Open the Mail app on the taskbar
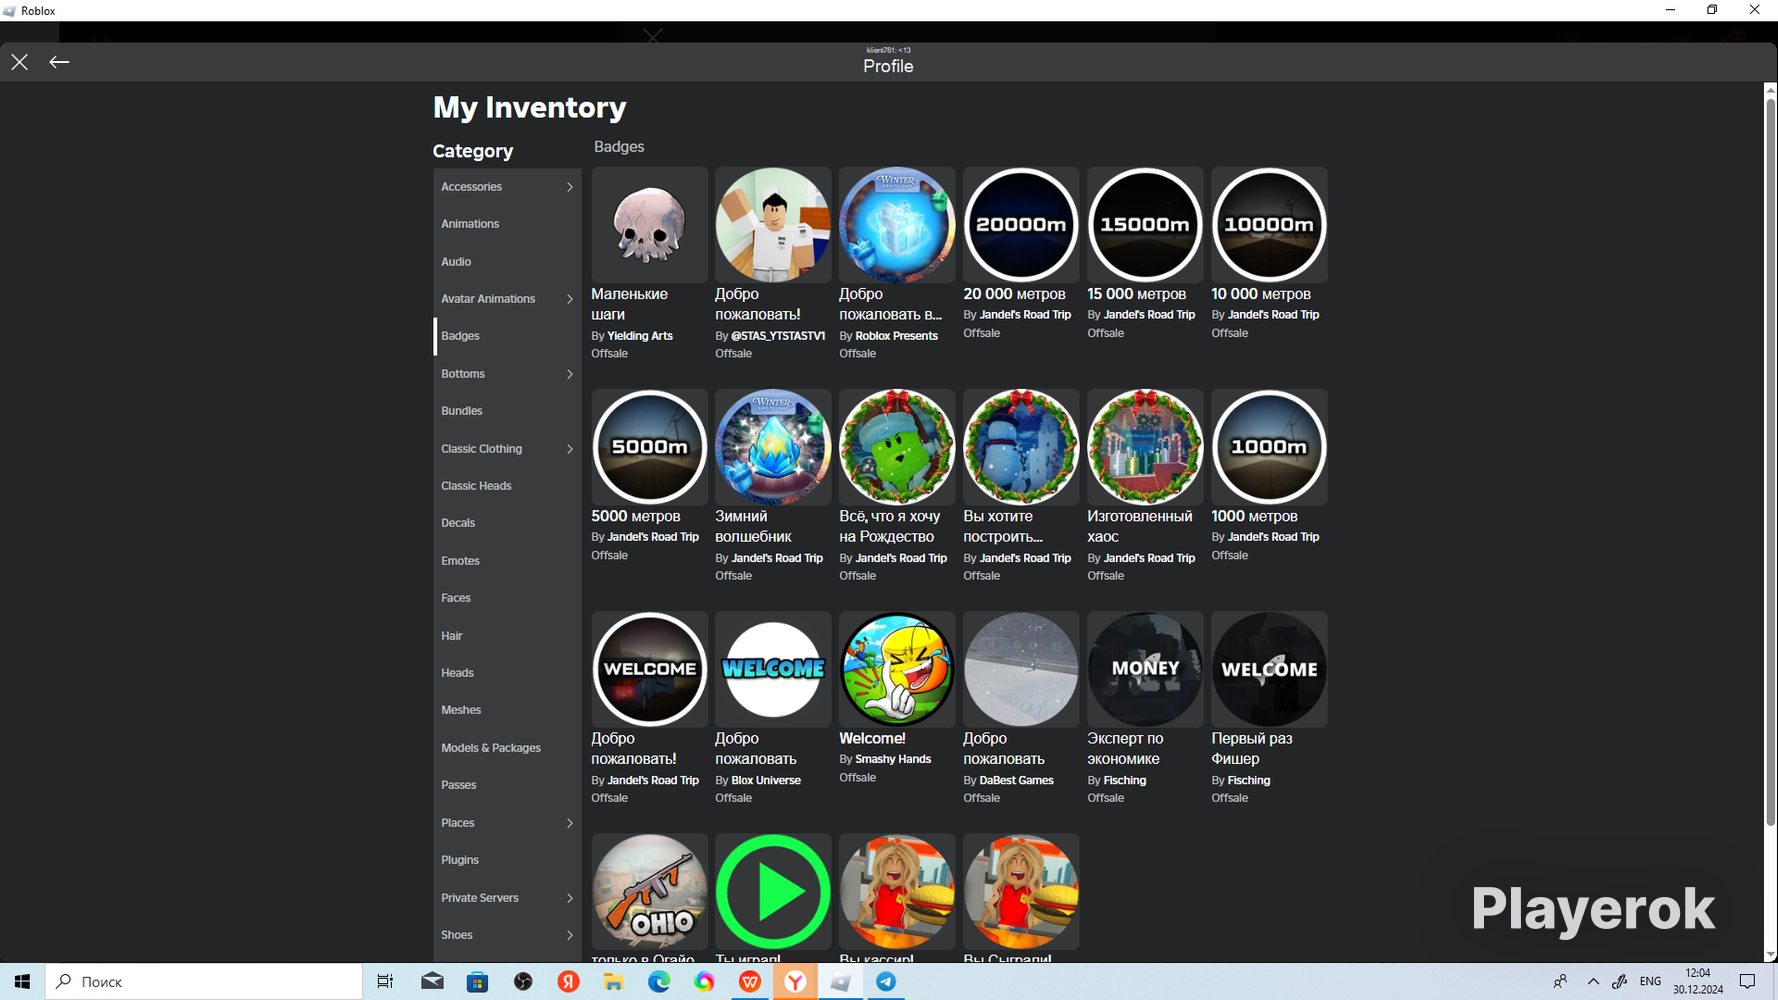The height and width of the screenshot is (1000, 1778). point(432,982)
